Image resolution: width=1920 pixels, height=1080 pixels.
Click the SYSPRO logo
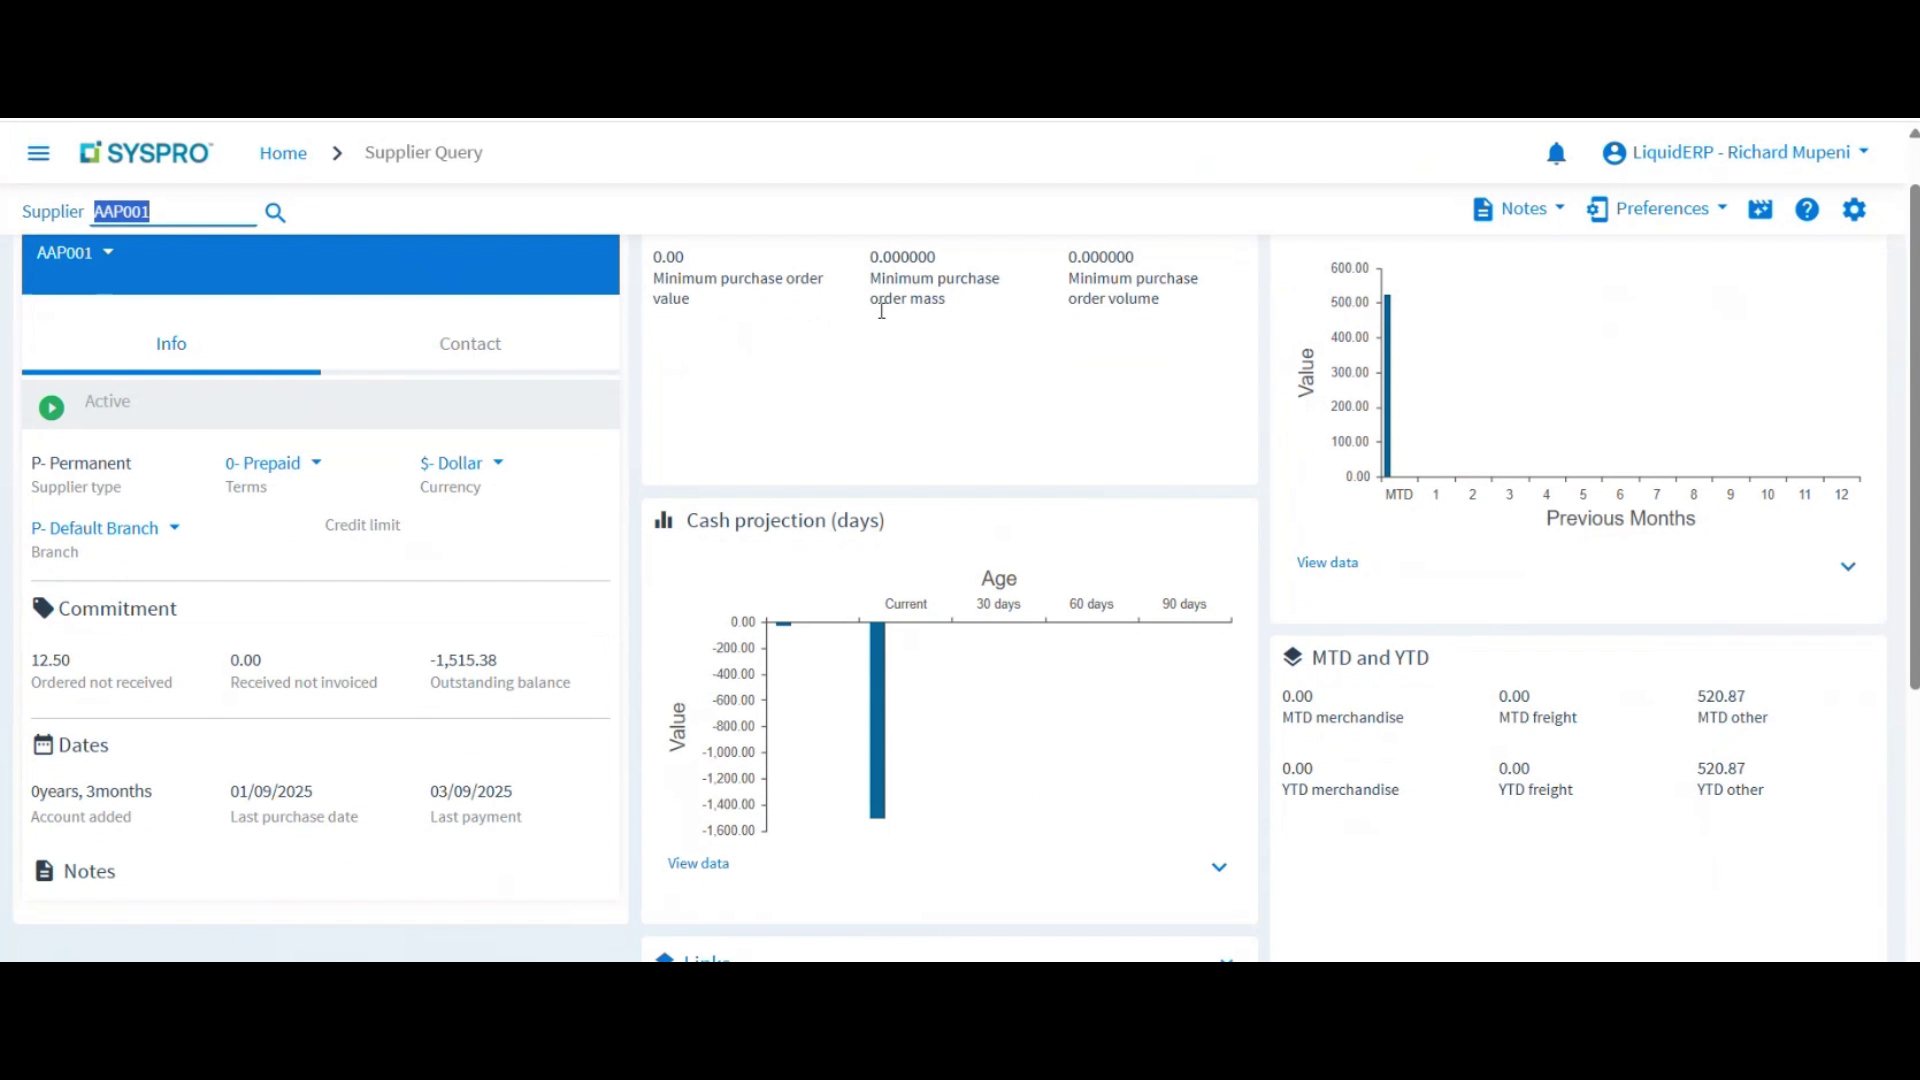(x=146, y=153)
